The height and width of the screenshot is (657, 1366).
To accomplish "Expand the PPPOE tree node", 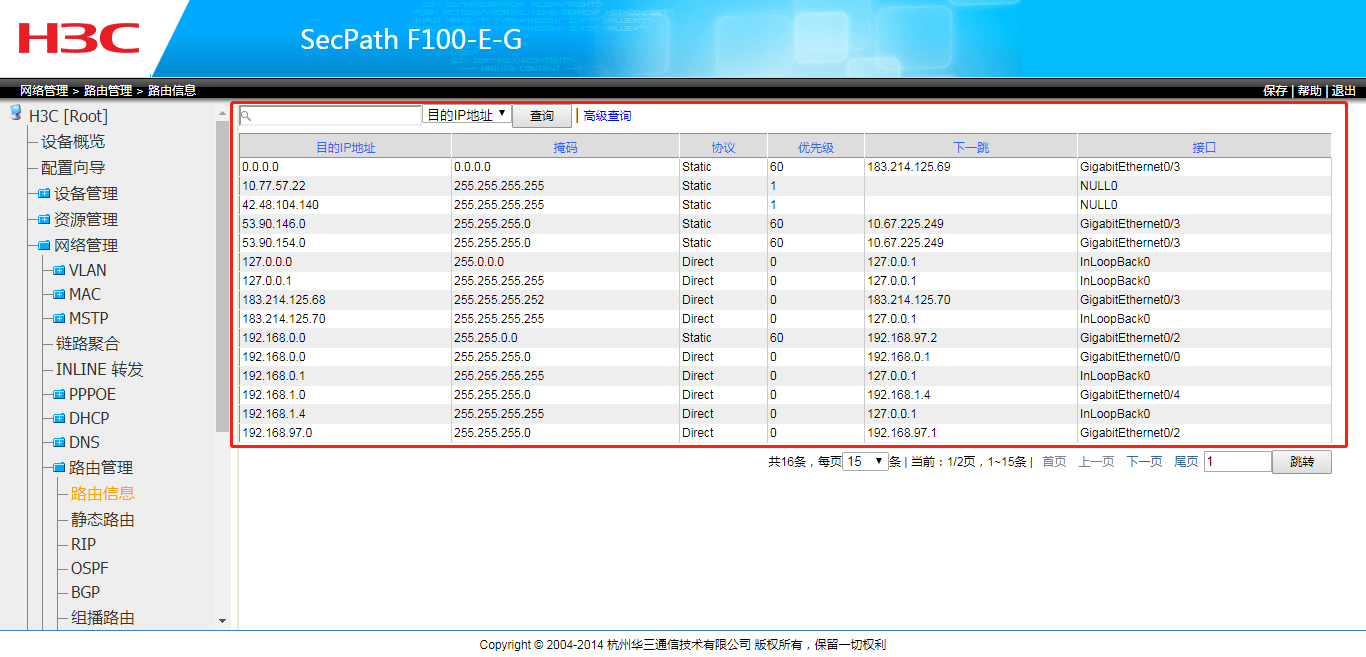I will (59, 394).
